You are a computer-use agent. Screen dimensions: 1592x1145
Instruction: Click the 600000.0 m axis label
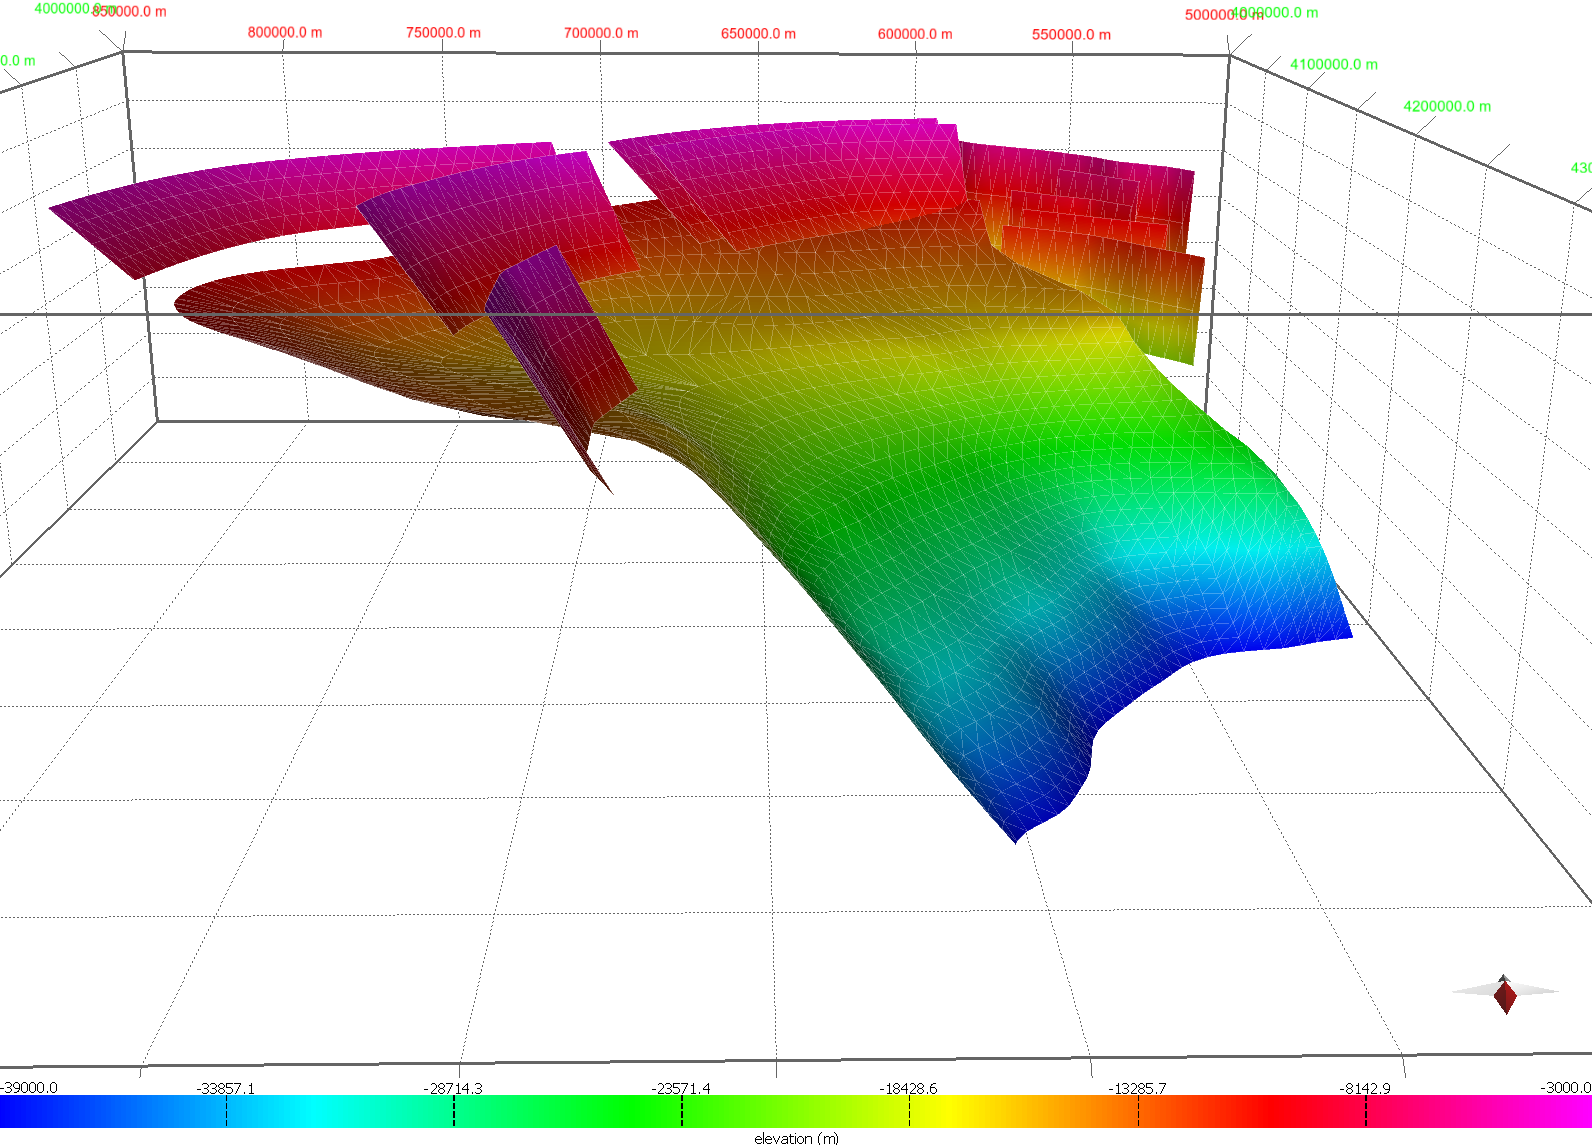[915, 34]
